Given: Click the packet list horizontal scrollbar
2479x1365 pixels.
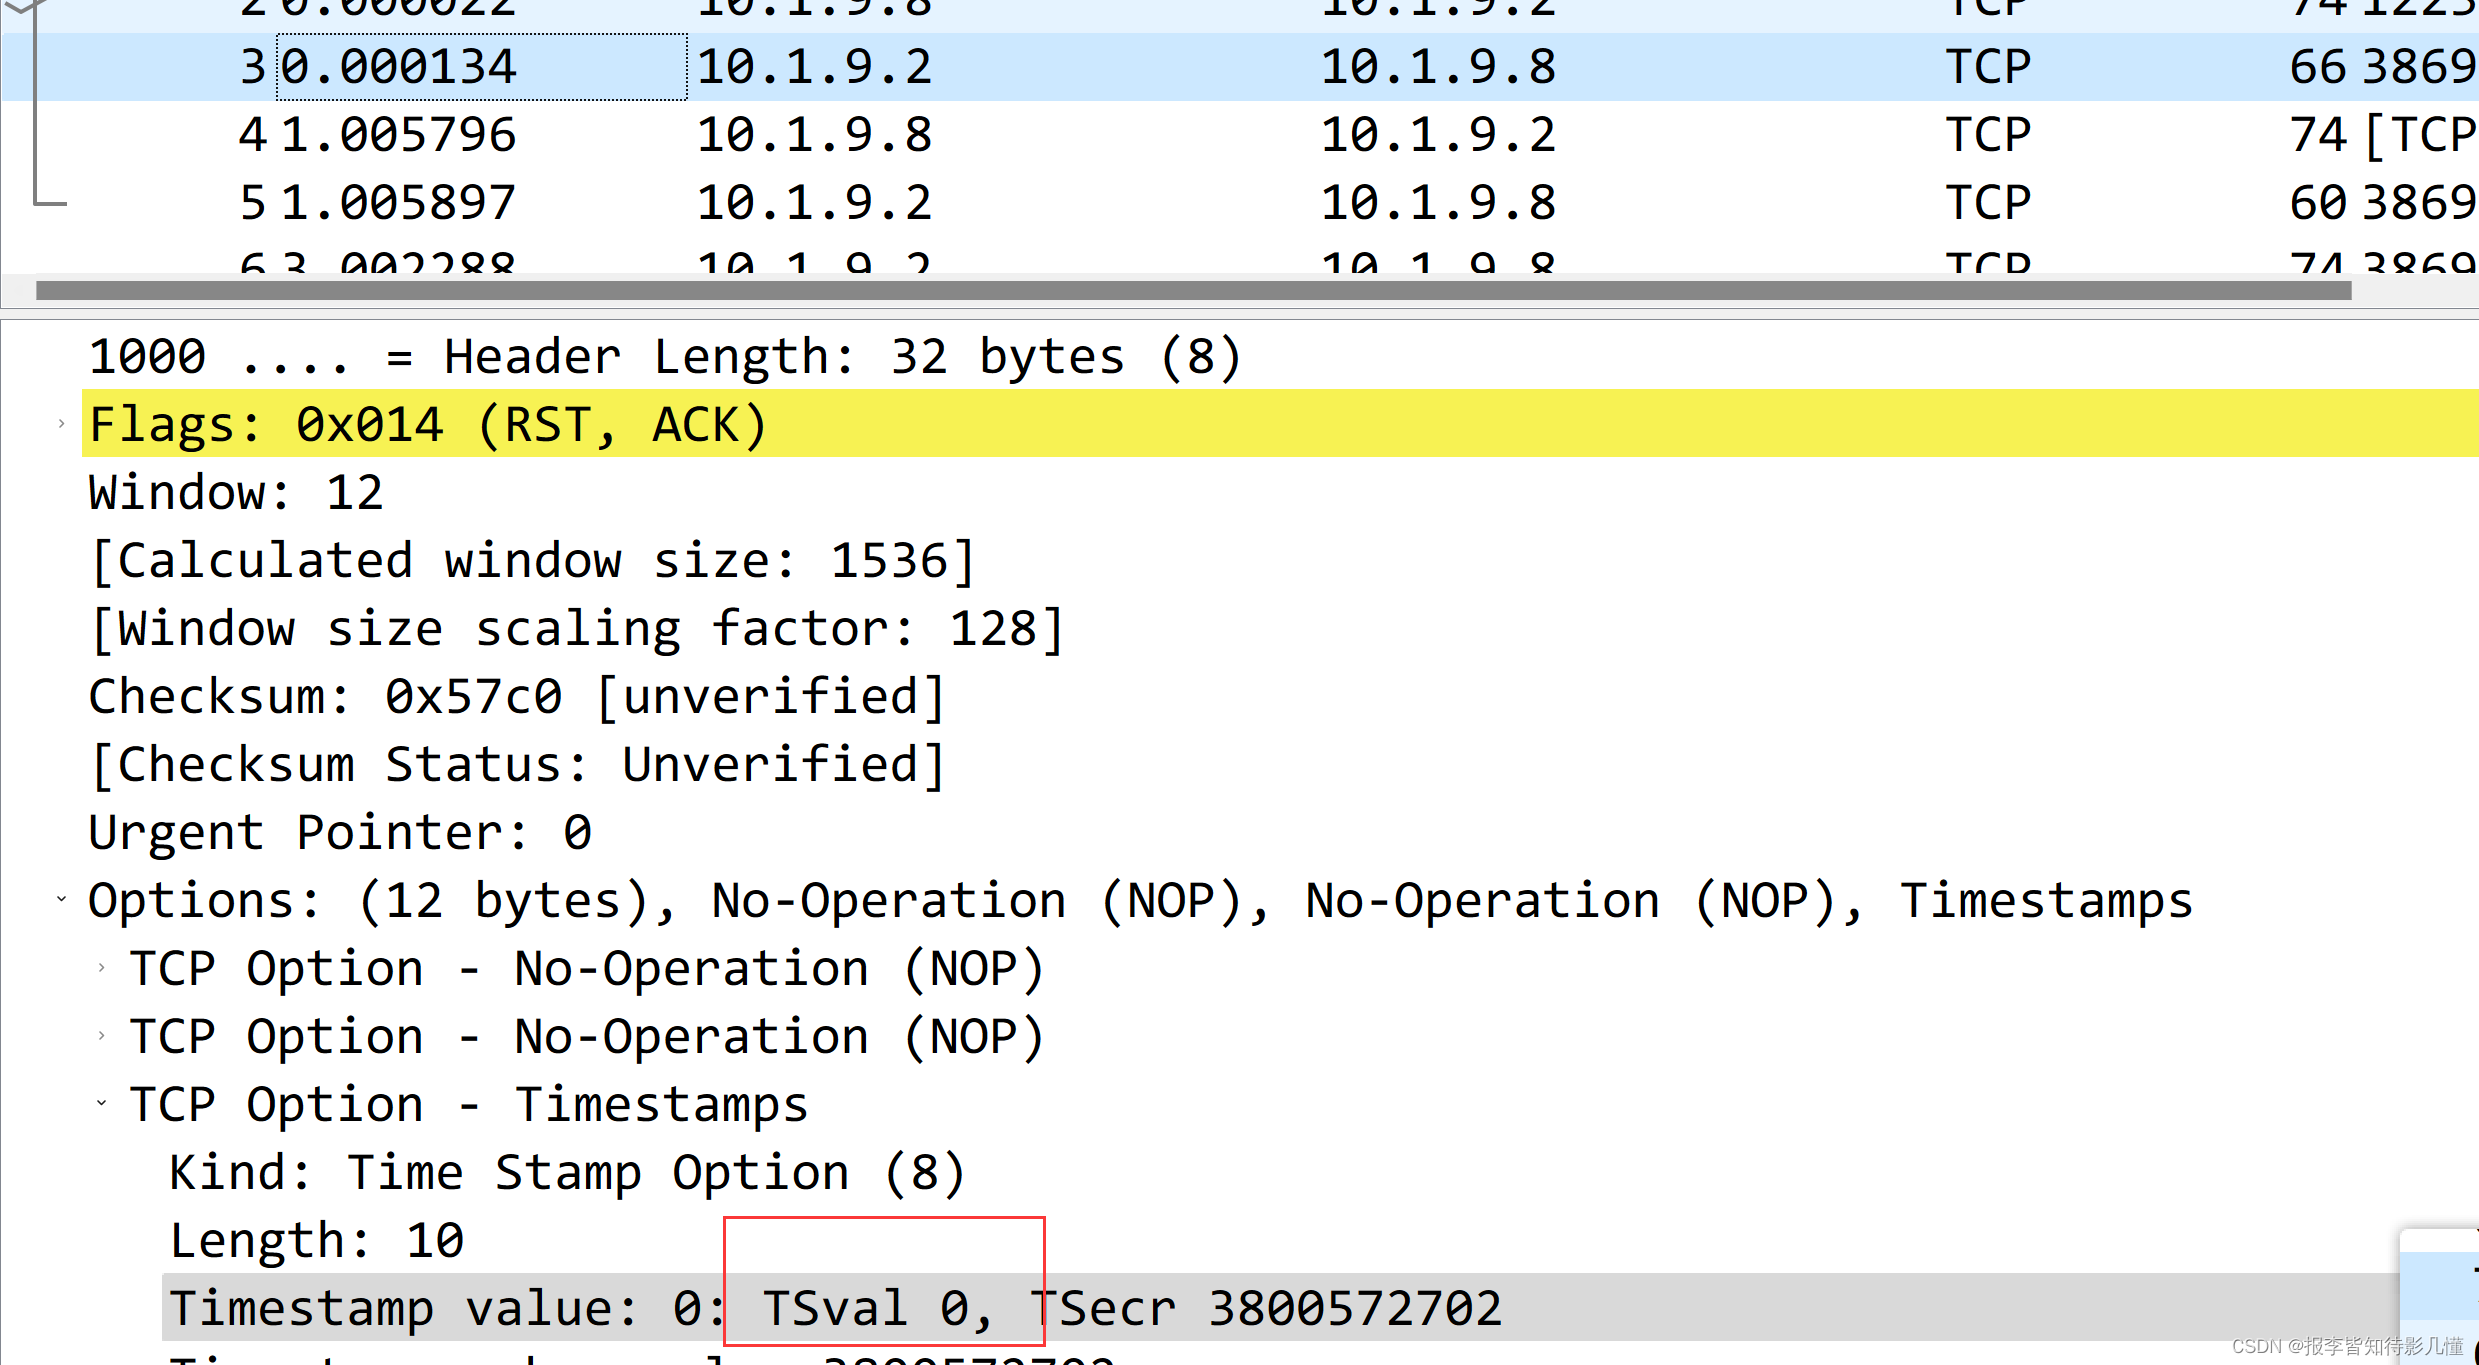Looking at the screenshot, I should click(1193, 291).
